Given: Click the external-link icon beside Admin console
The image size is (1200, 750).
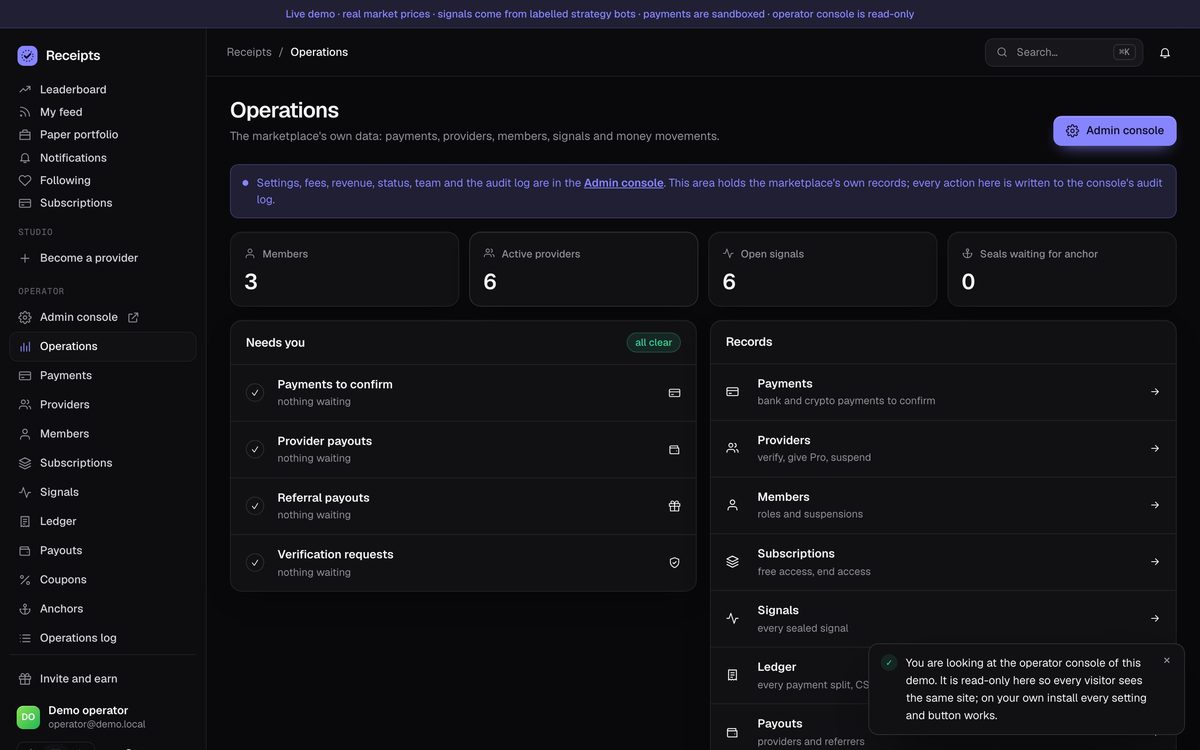Looking at the screenshot, I should click(x=133, y=318).
